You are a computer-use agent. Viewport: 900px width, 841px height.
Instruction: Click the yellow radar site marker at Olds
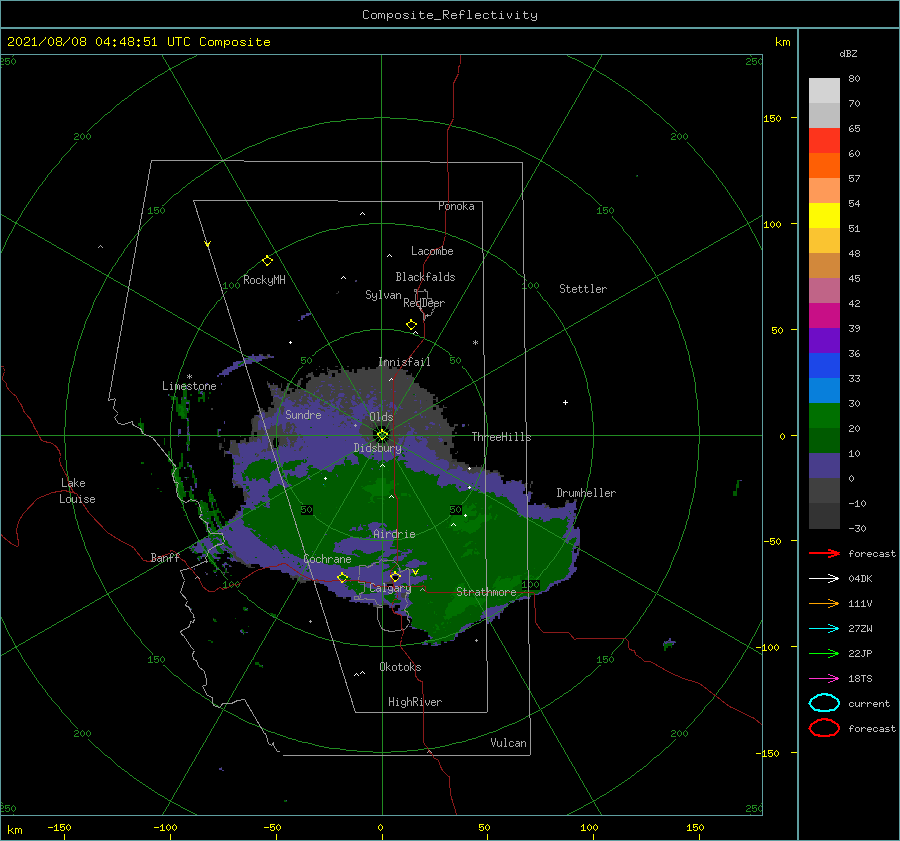pyautogui.click(x=382, y=435)
